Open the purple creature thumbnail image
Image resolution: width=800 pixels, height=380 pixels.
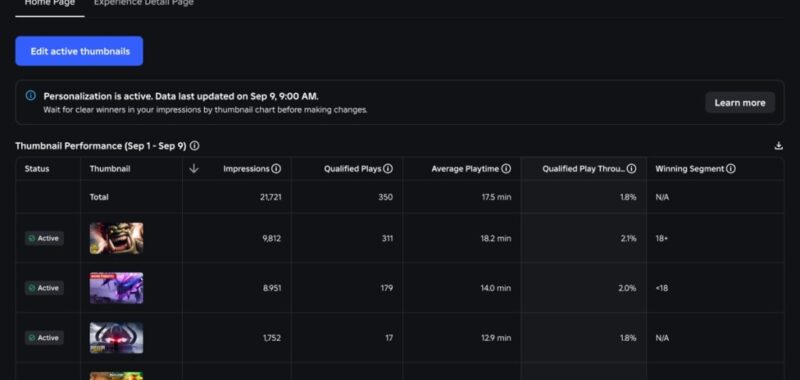coord(116,288)
